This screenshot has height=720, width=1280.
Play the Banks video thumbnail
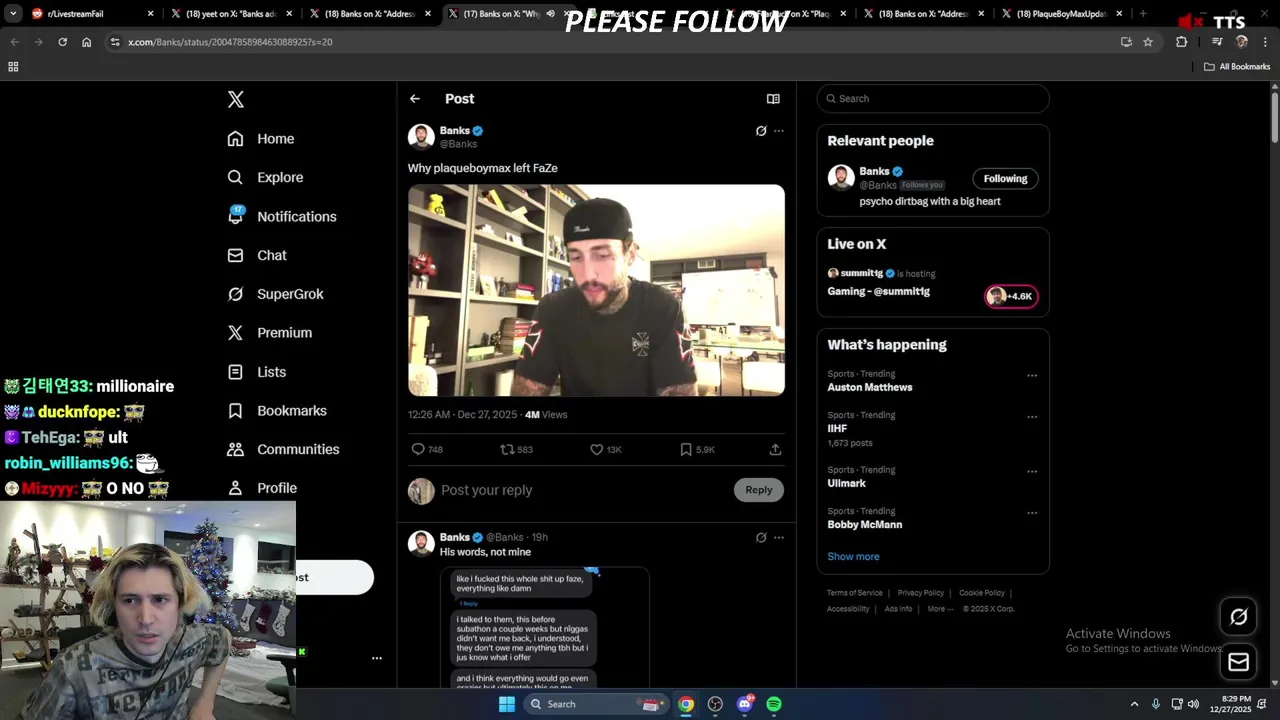point(596,290)
